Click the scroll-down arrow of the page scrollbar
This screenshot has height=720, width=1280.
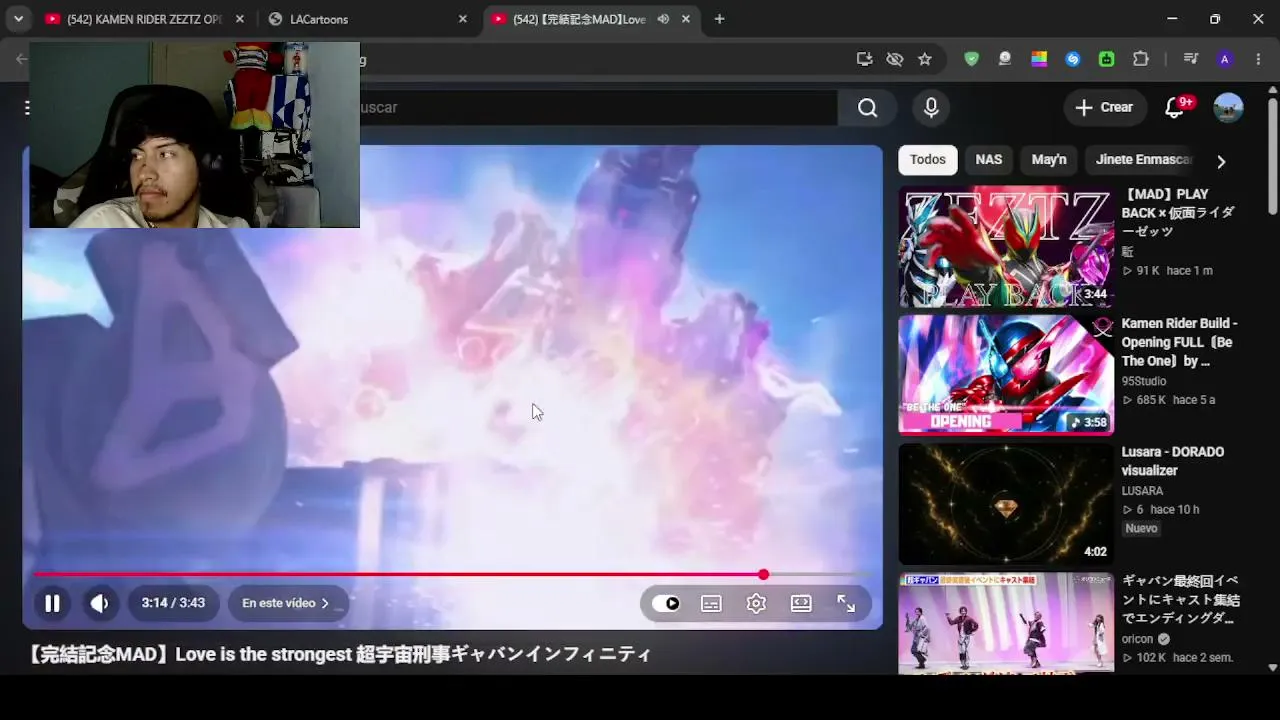1272,667
